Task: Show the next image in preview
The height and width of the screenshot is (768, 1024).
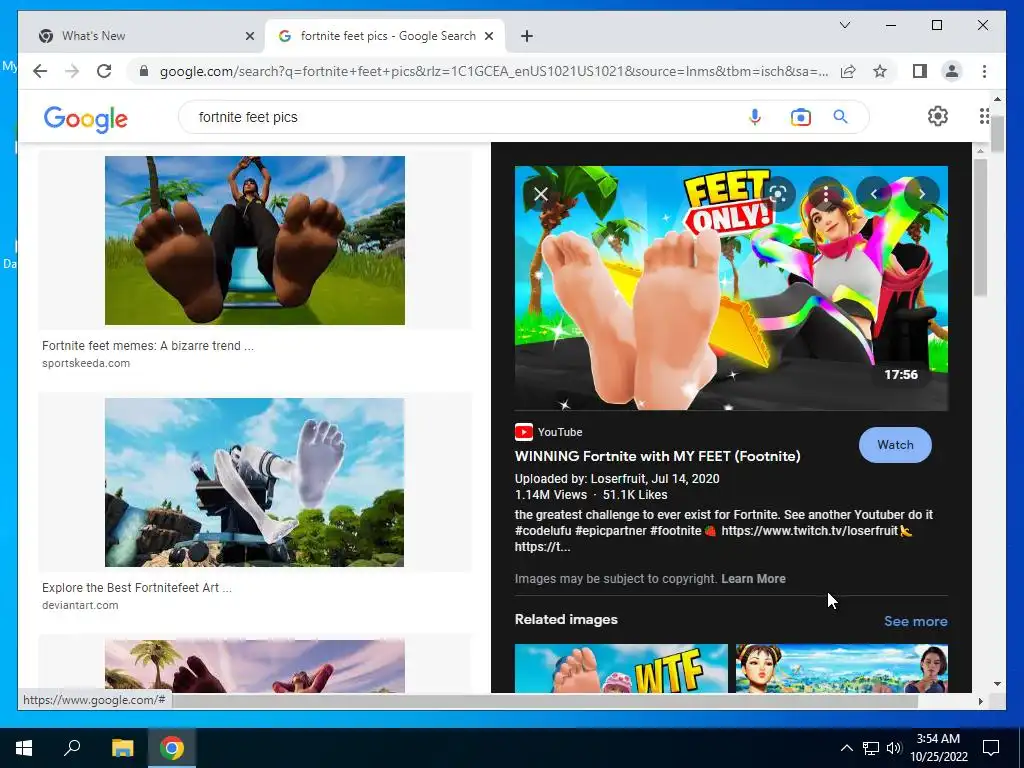Action: click(x=921, y=194)
